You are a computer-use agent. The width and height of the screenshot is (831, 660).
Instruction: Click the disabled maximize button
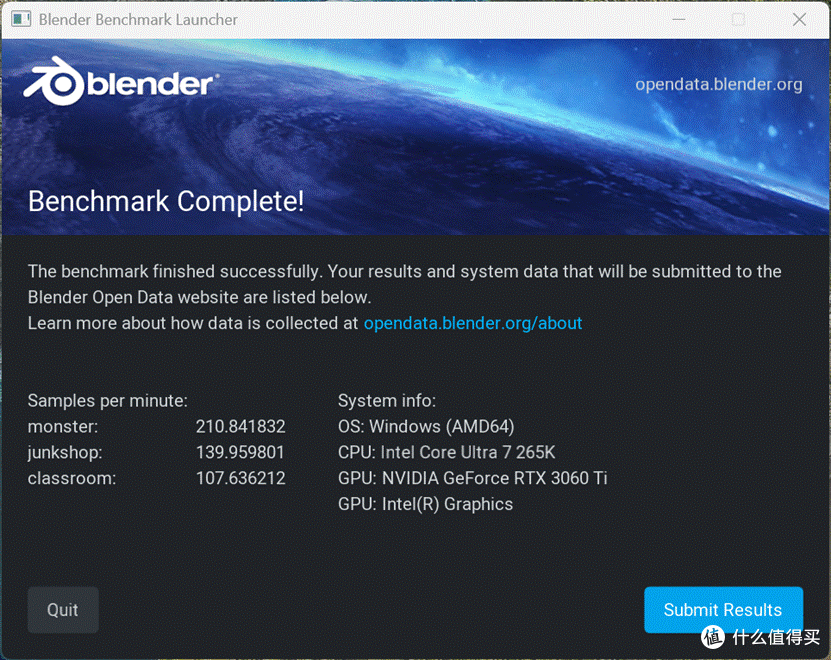(738, 20)
